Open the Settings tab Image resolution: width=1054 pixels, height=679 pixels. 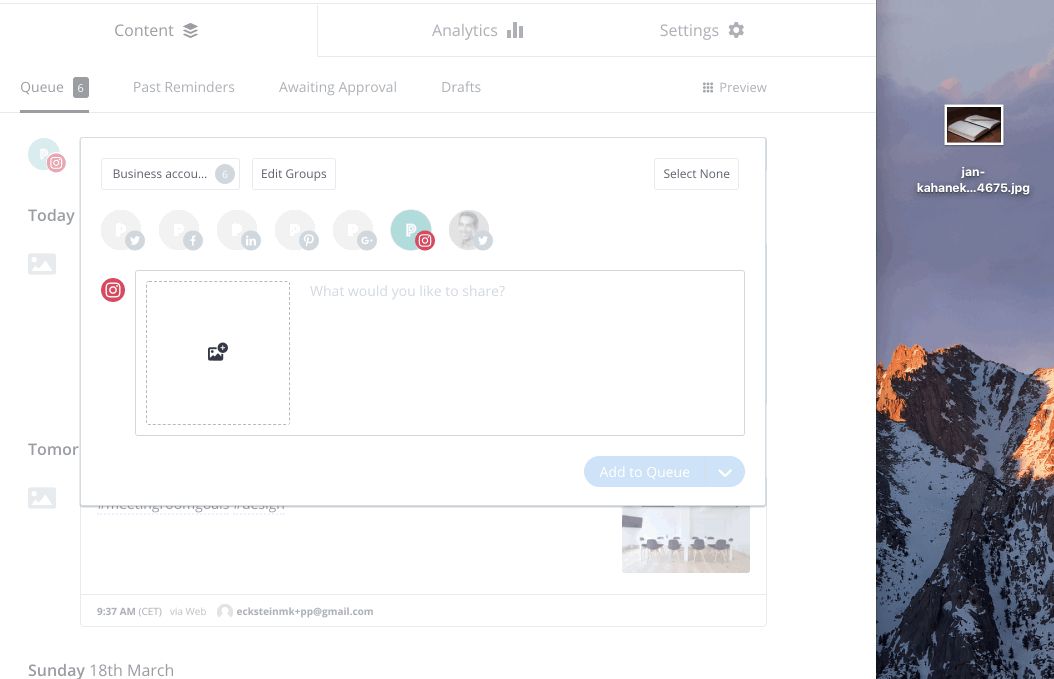pyautogui.click(x=701, y=31)
